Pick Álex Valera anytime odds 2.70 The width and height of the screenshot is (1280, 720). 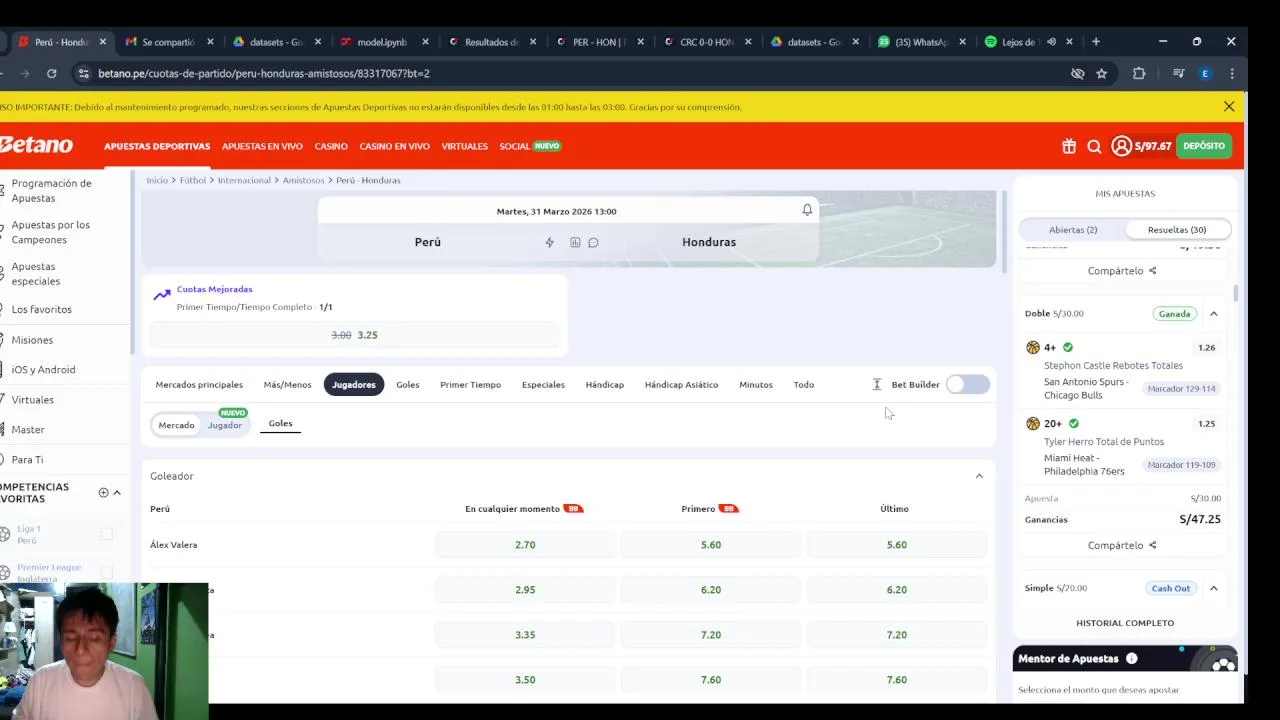(x=525, y=545)
